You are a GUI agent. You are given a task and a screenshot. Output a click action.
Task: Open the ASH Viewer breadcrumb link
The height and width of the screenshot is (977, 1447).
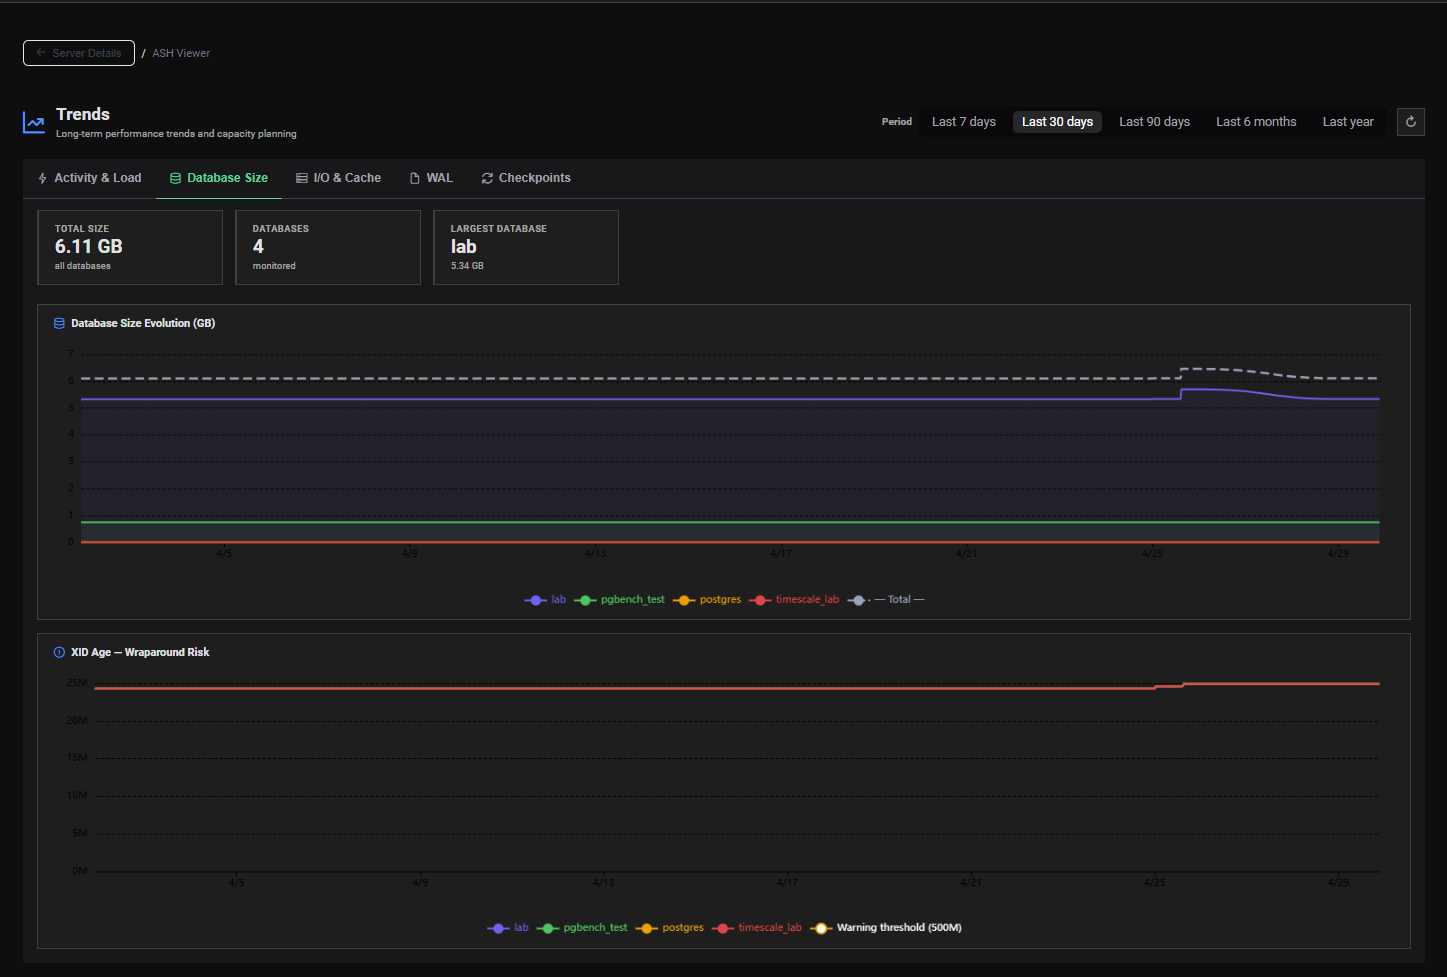pyautogui.click(x=181, y=53)
